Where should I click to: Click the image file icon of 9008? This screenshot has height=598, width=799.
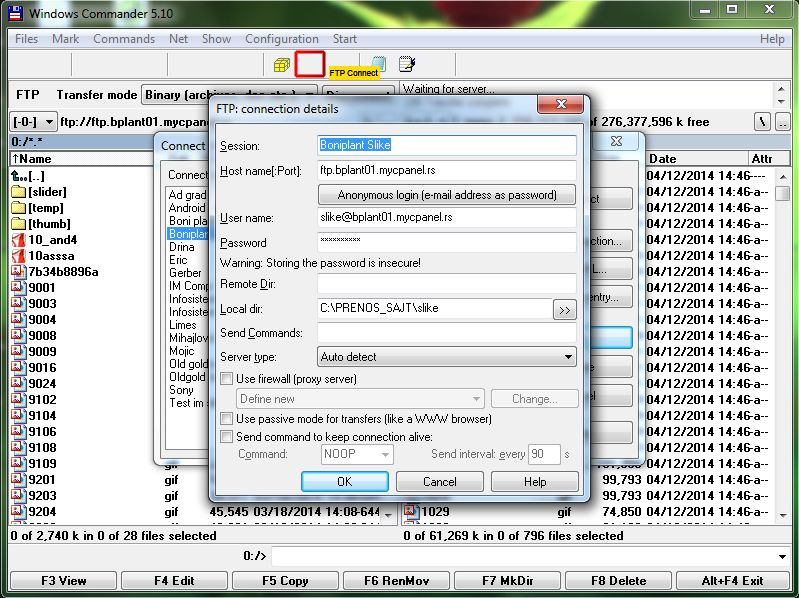(x=18, y=336)
